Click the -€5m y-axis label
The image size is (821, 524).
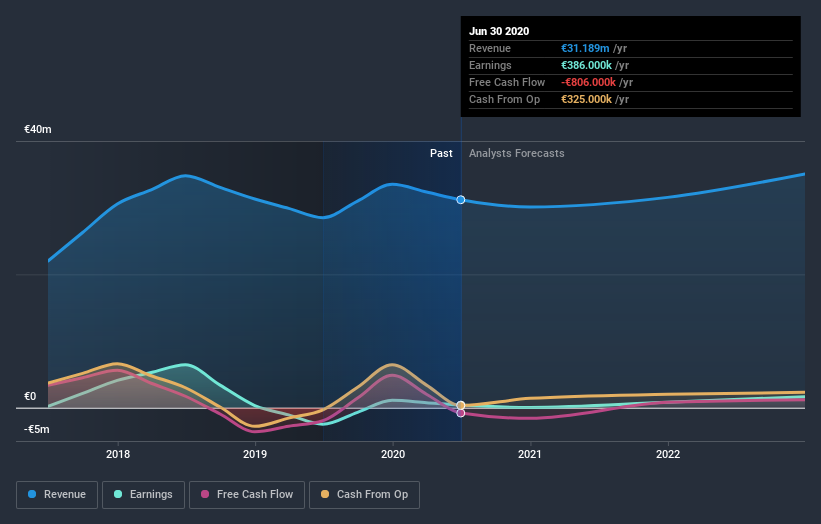coord(37,429)
